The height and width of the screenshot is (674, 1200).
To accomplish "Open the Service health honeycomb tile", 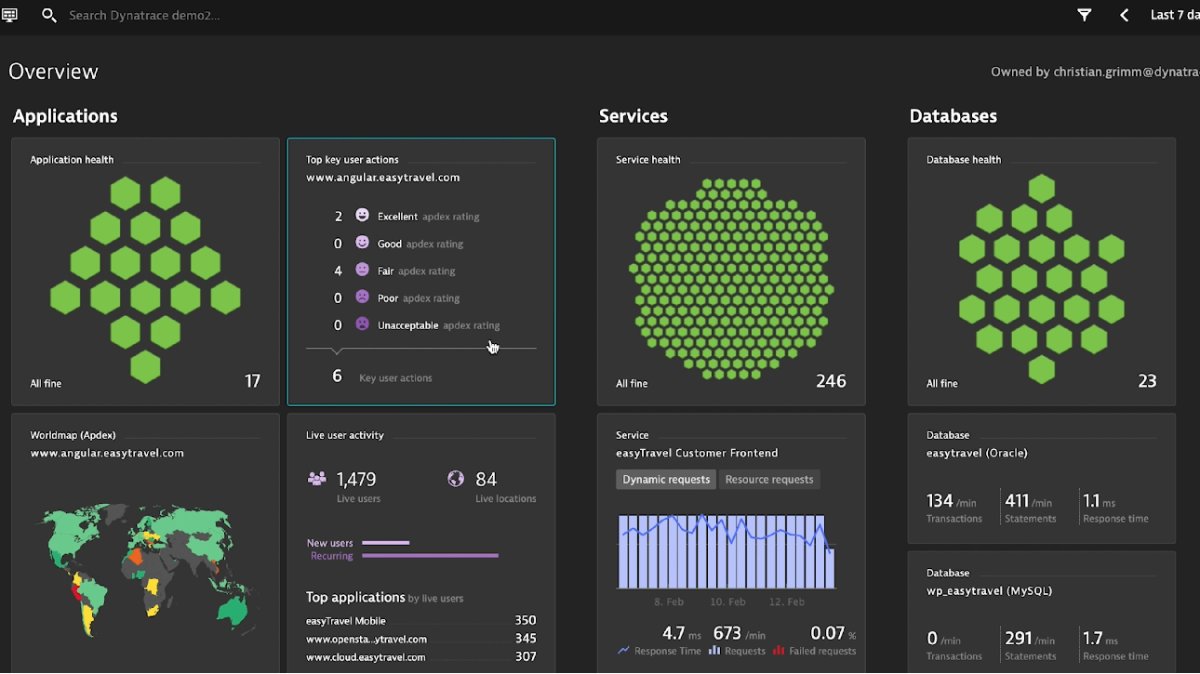I will [731, 271].
